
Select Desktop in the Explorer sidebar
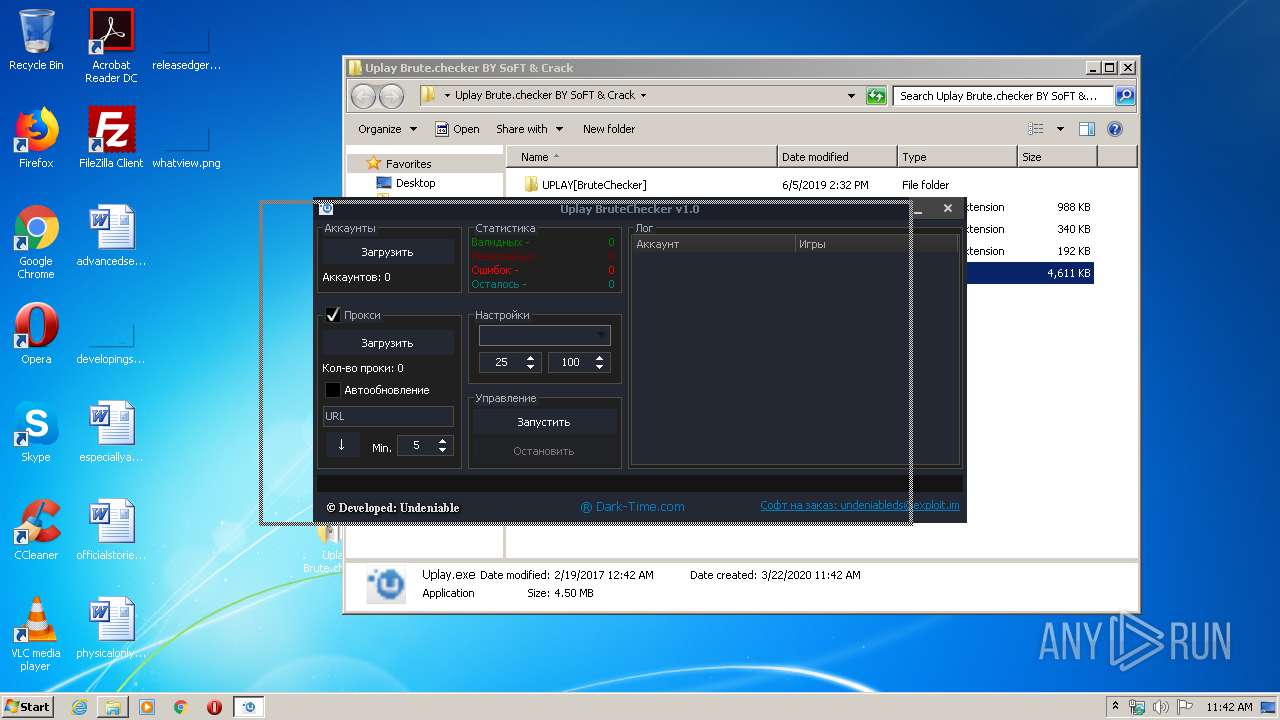click(x=406, y=183)
